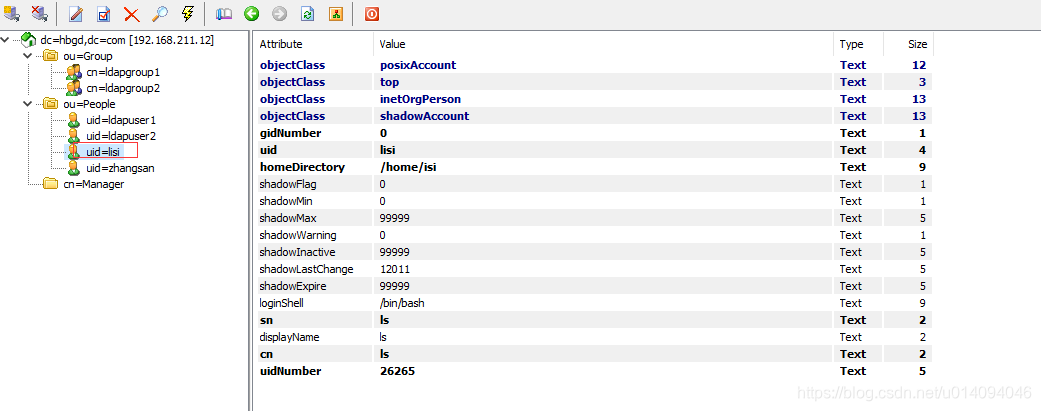Select the displayName attribute
The width and height of the screenshot is (1041, 411).
pyautogui.click(x=289, y=337)
